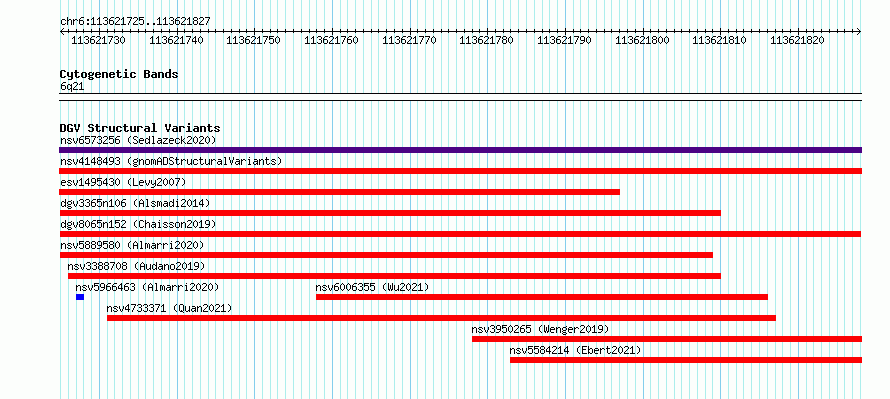Select the red nsv3950265 variant bar
Screen dimensions: 890x399
click(667, 339)
